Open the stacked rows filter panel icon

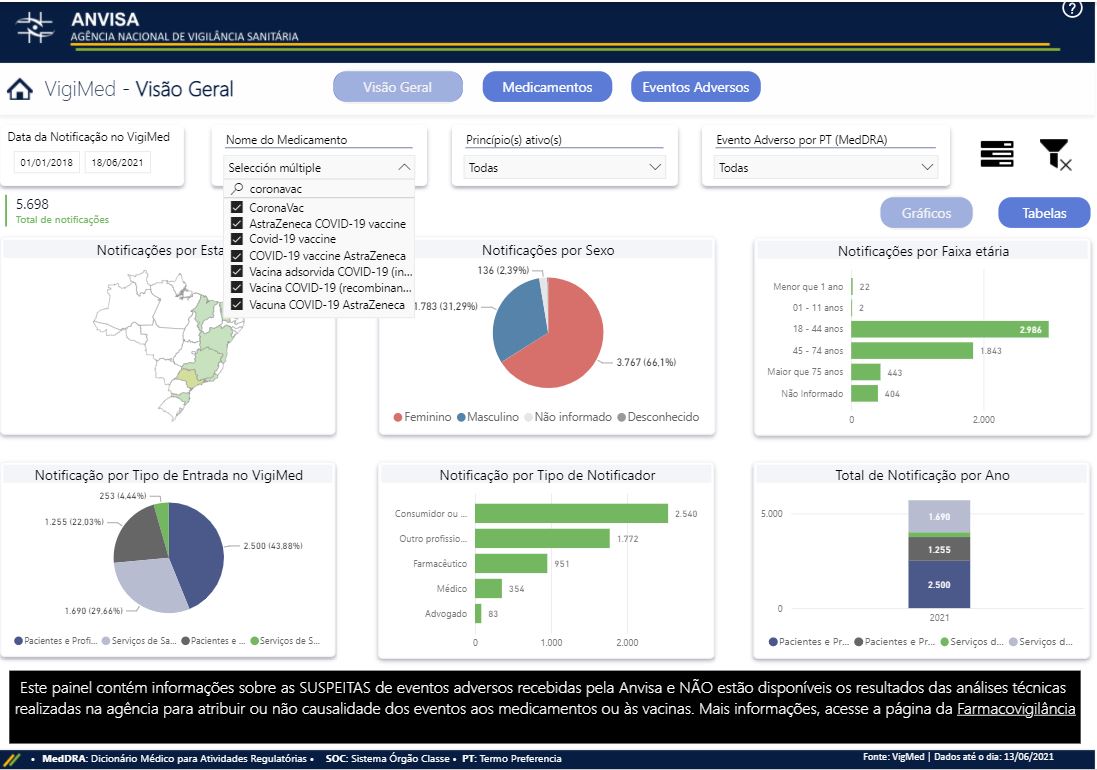click(x=996, y=154)
